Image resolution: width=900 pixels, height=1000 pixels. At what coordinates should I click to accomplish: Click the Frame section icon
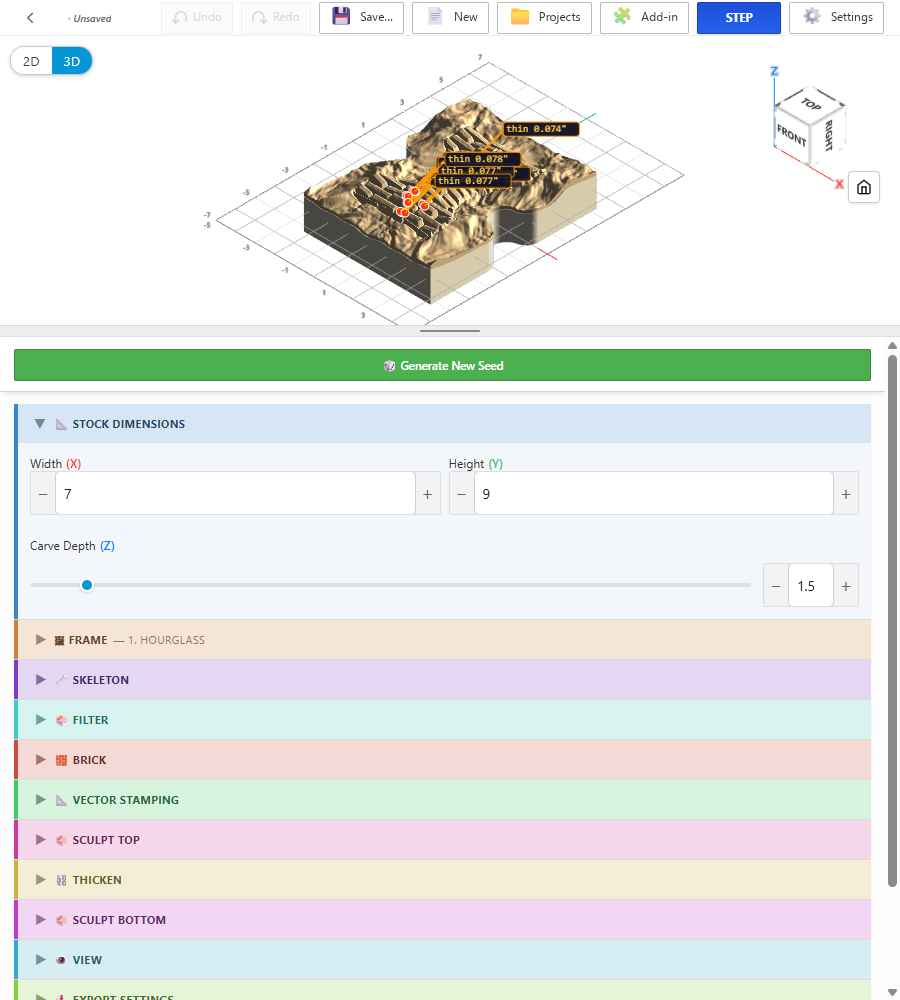tap(59, 640)
